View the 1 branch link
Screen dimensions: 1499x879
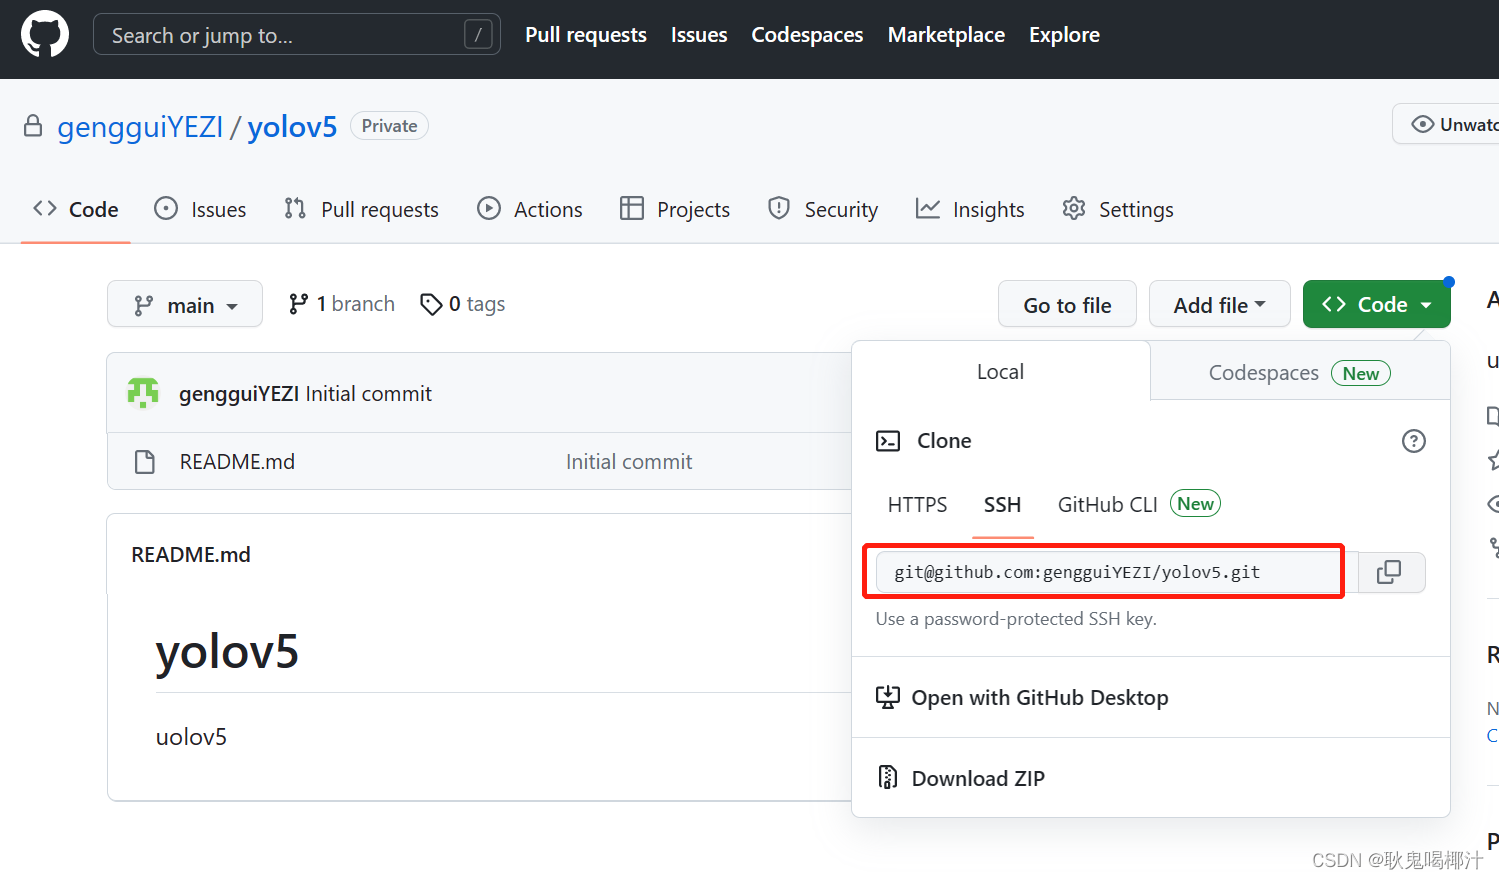(x=341, y=304)
